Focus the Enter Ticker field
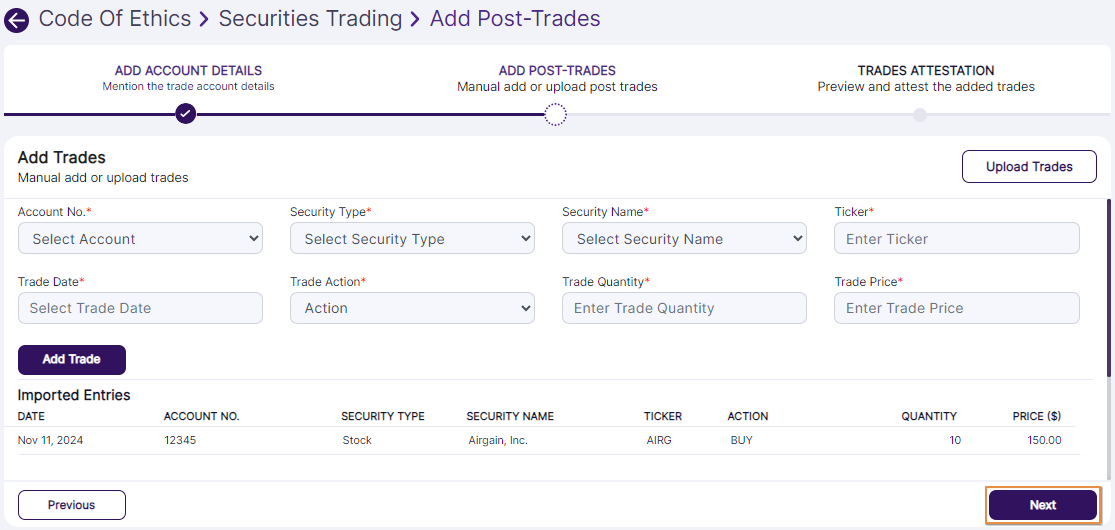1115x530 pixels. point(956,239)
